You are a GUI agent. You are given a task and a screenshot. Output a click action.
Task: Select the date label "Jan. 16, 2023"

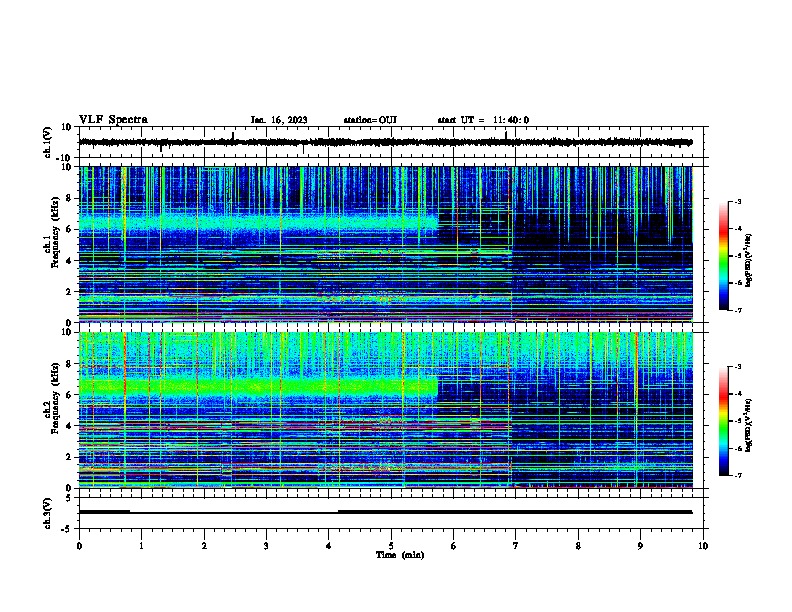point(279,120)
